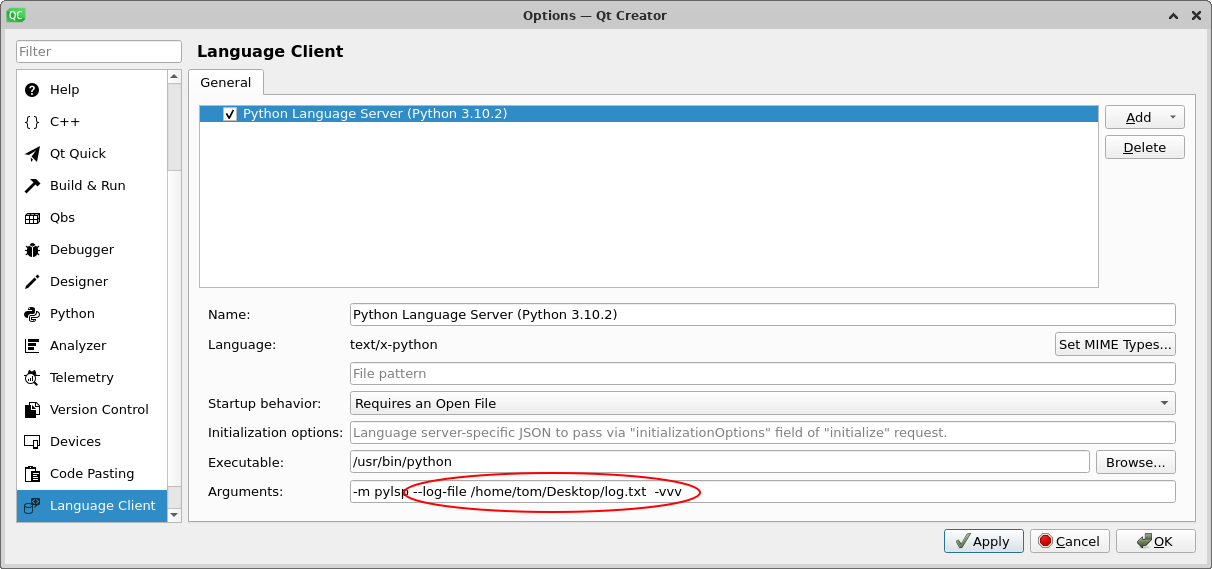Viewport: 1212px width, 569px height.
Task: Minimize window via title bar arrow
Action: (1172, 15)
